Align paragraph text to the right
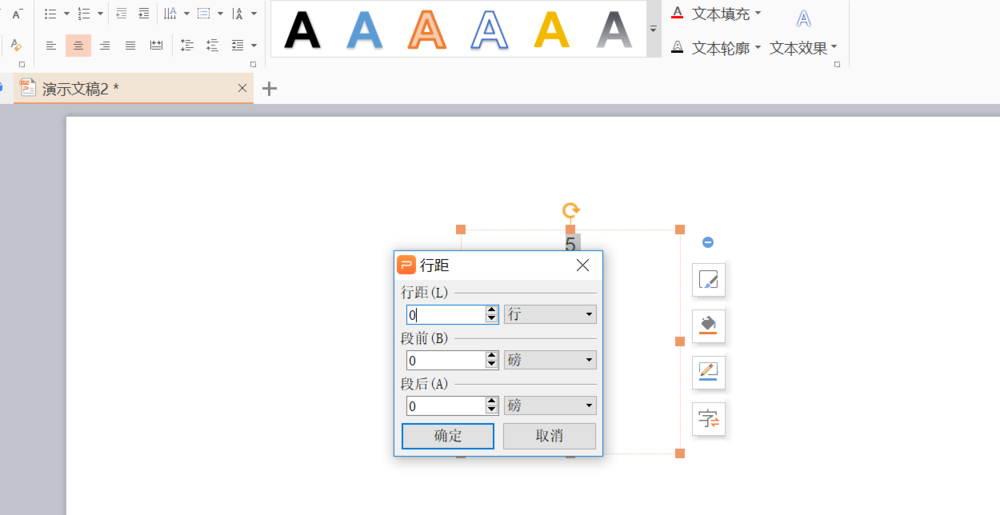This screenshot has height=515, width=1000. [x=105, y=45]
